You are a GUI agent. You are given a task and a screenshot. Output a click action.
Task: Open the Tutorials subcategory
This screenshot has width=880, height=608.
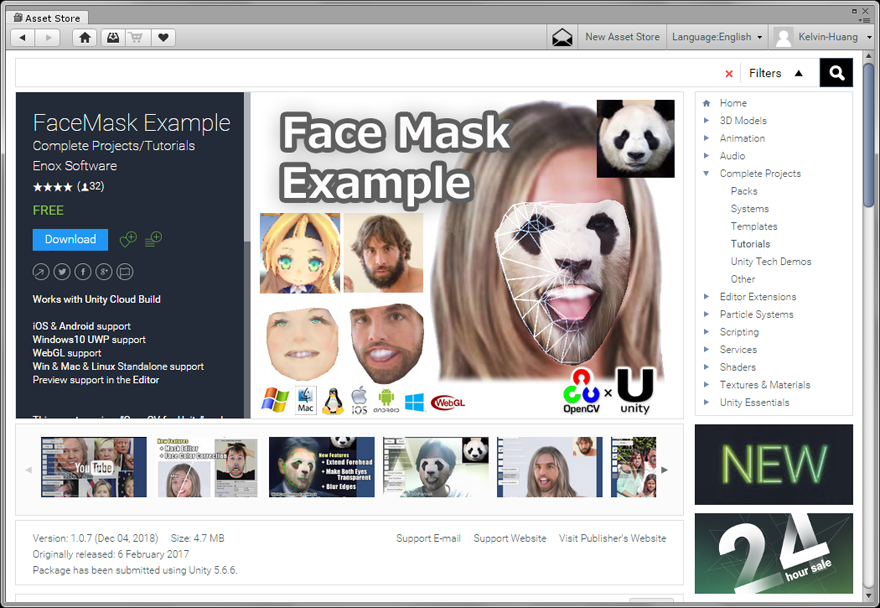[x=750, y=244]
